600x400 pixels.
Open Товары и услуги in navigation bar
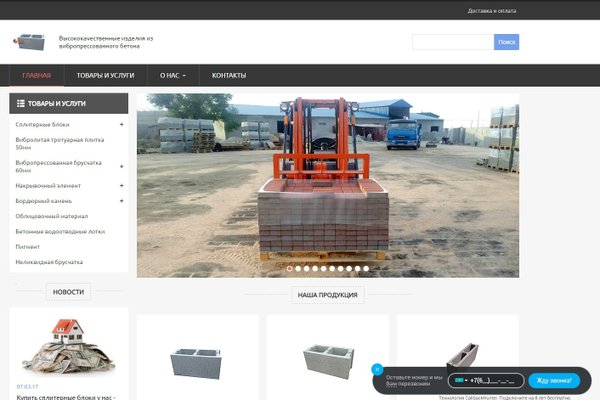(105, 76)
